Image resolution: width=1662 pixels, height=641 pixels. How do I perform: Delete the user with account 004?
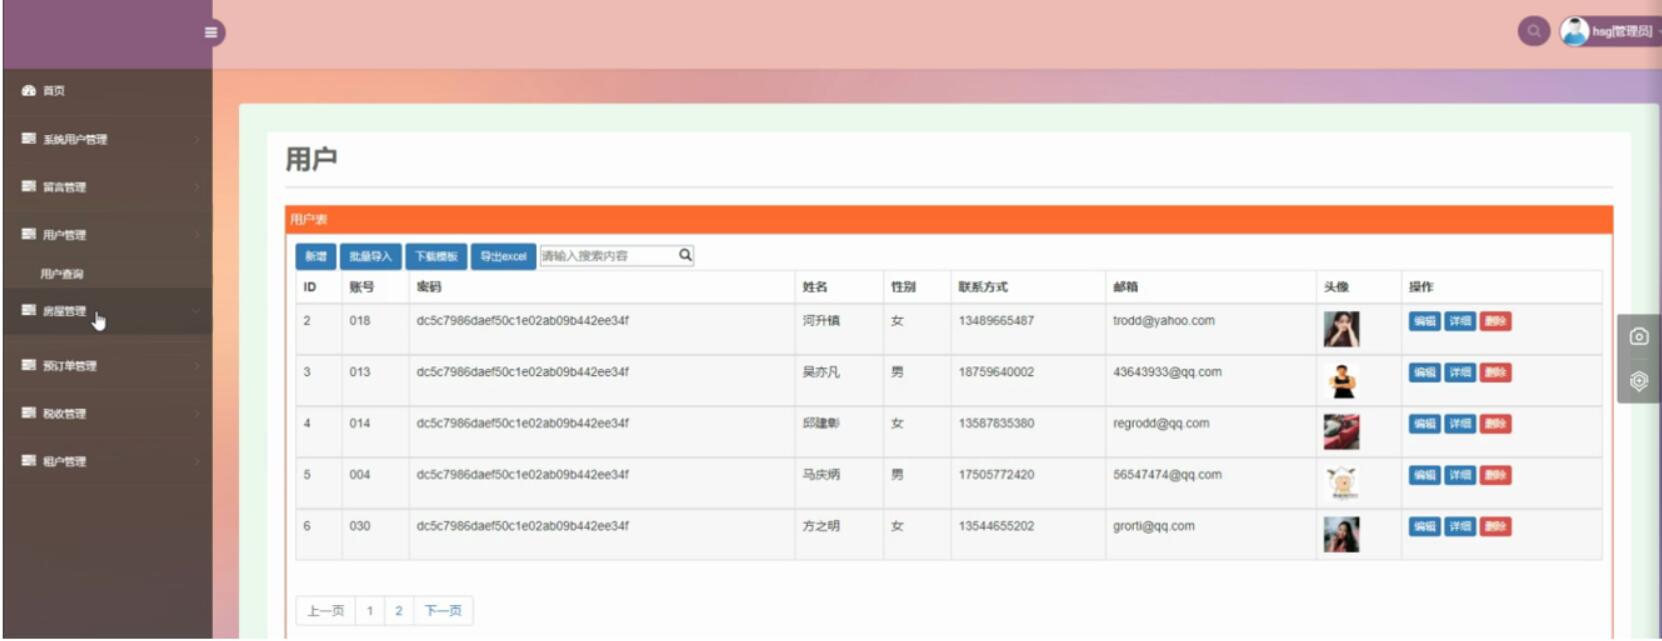[x=1495, y=475]
